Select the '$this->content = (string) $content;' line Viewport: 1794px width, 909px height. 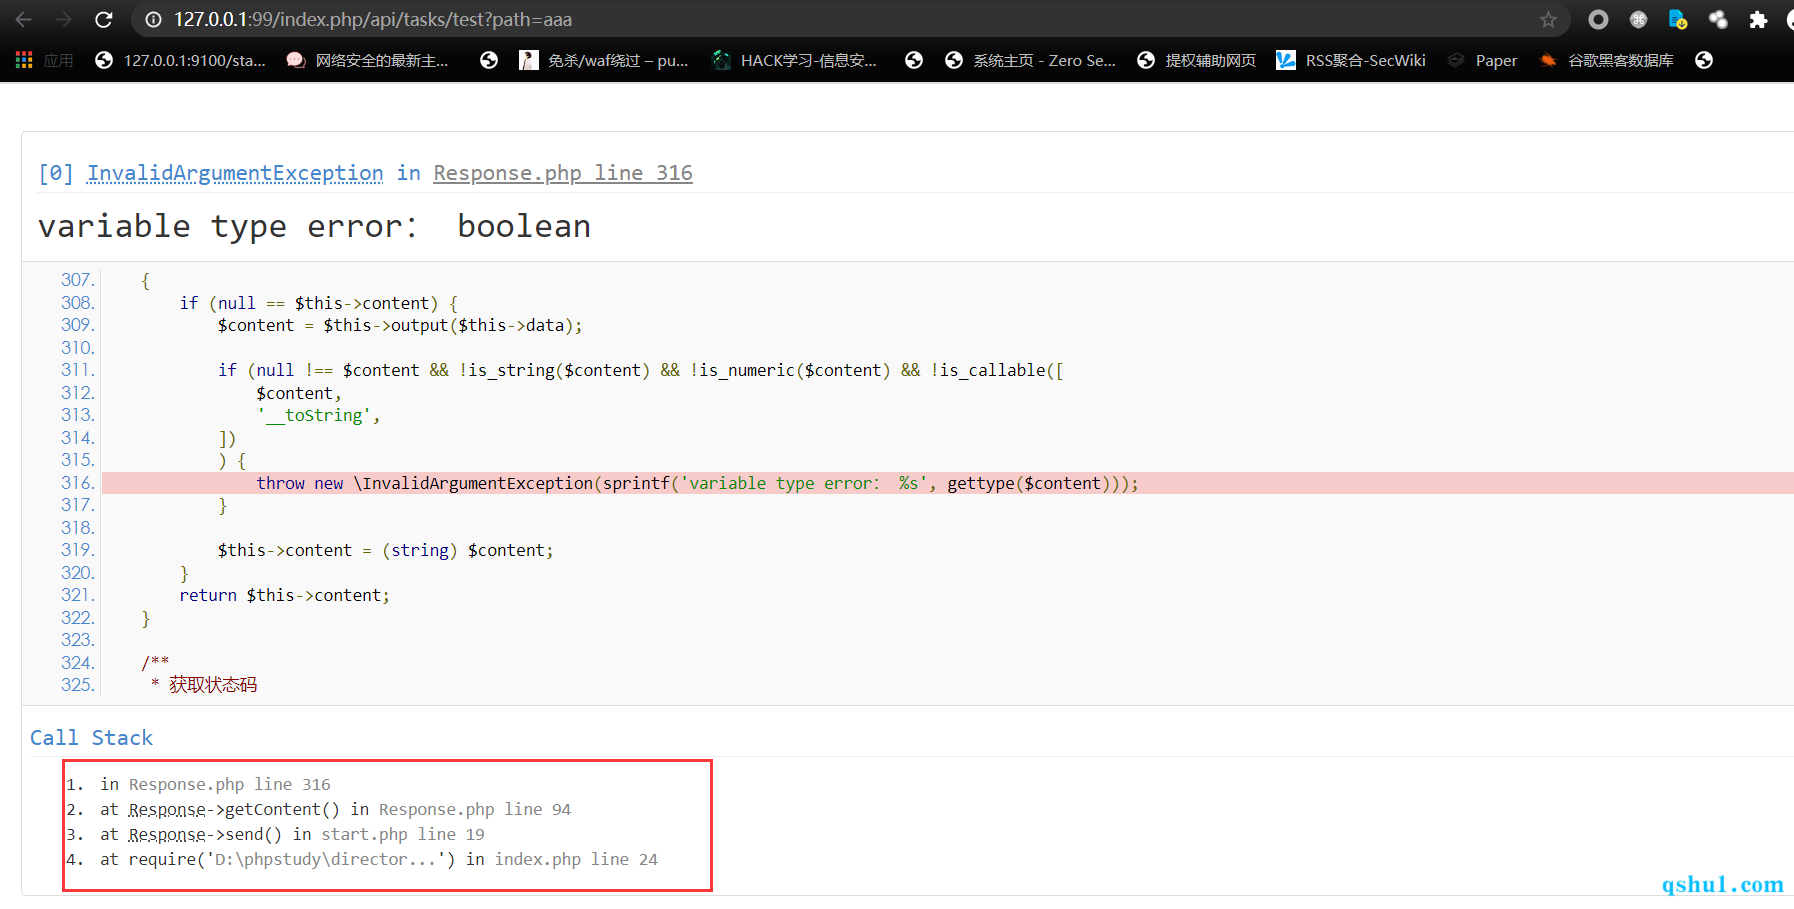click(x=386, y=550)
